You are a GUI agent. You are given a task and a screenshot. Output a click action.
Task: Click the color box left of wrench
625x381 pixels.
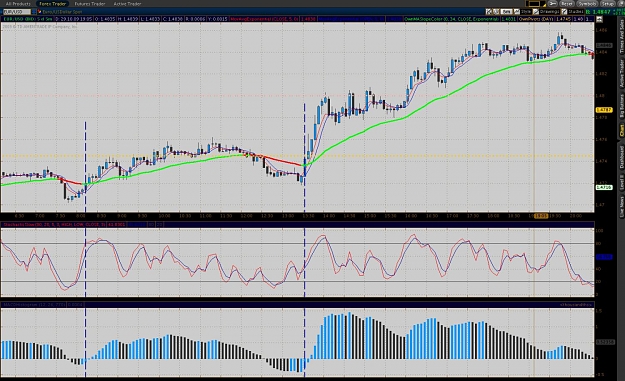(x=534, y=4)
